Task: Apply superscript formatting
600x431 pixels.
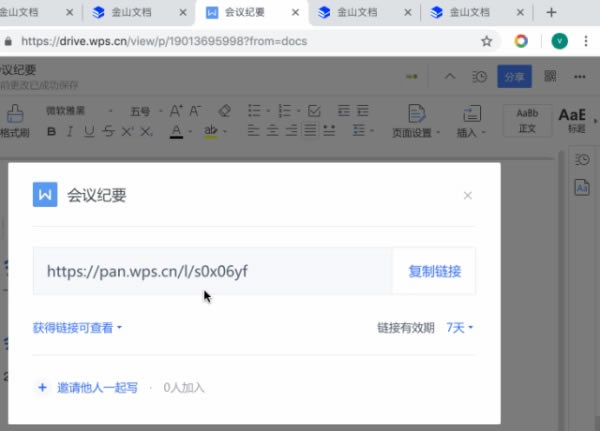Action: click(127, 132)
